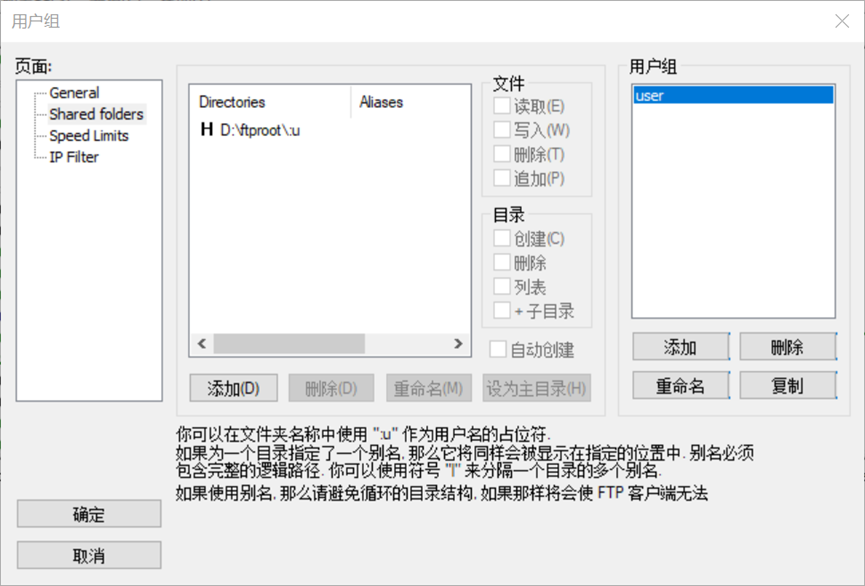Check the 自动创建 option

click(498, 349)
